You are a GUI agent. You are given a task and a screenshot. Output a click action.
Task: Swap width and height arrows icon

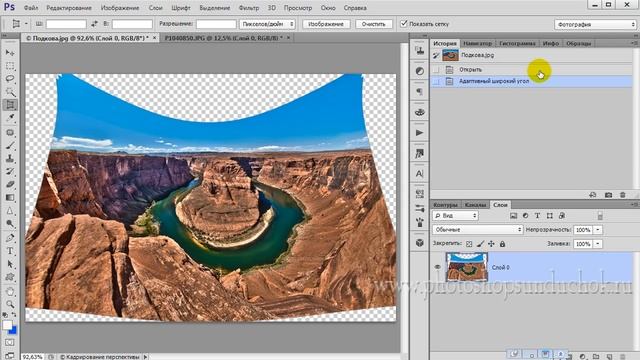pyautogui.click(x=94, y=24)
